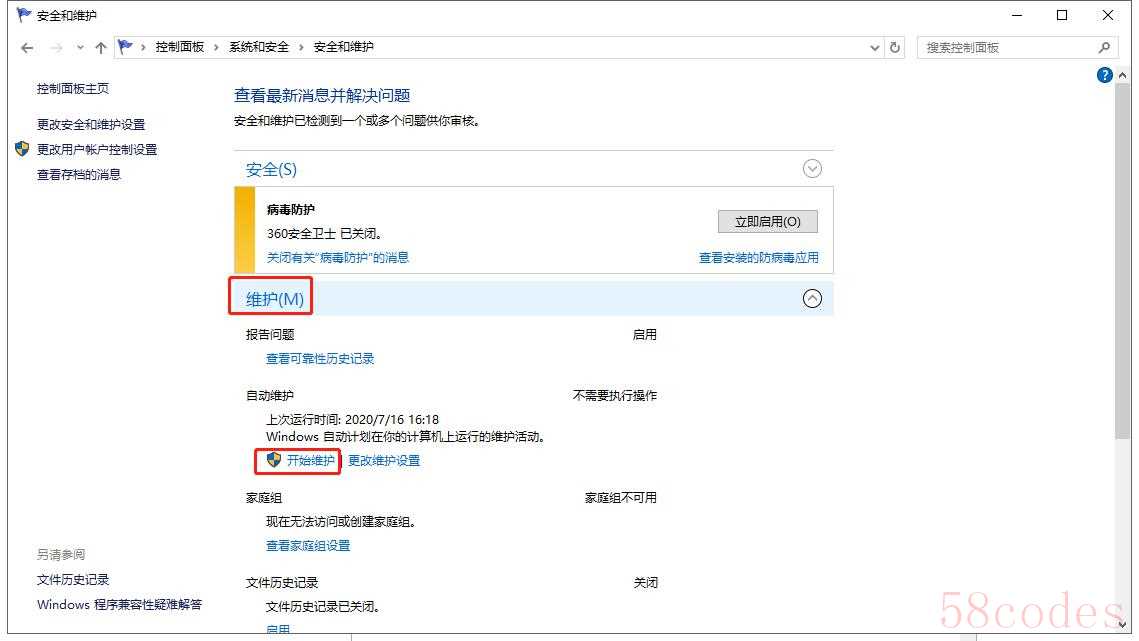Open 更改安全和维护设置

91,124
